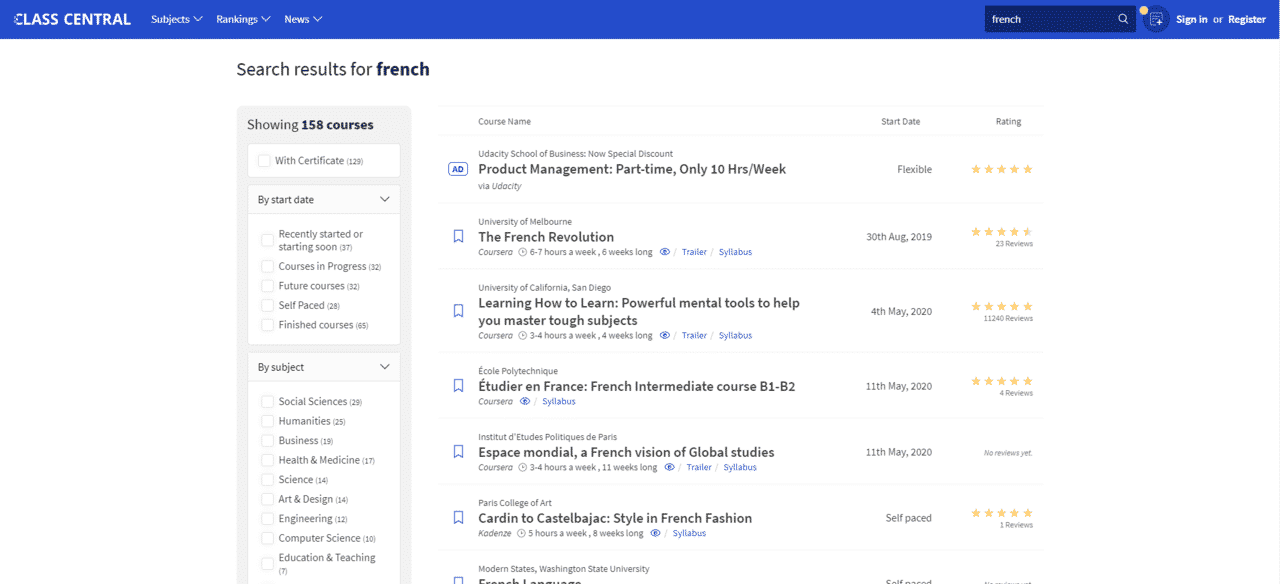This screenshot has width=1280, height=584.
Task: View The French Revolution Syllabus
Action: point(735,252)
